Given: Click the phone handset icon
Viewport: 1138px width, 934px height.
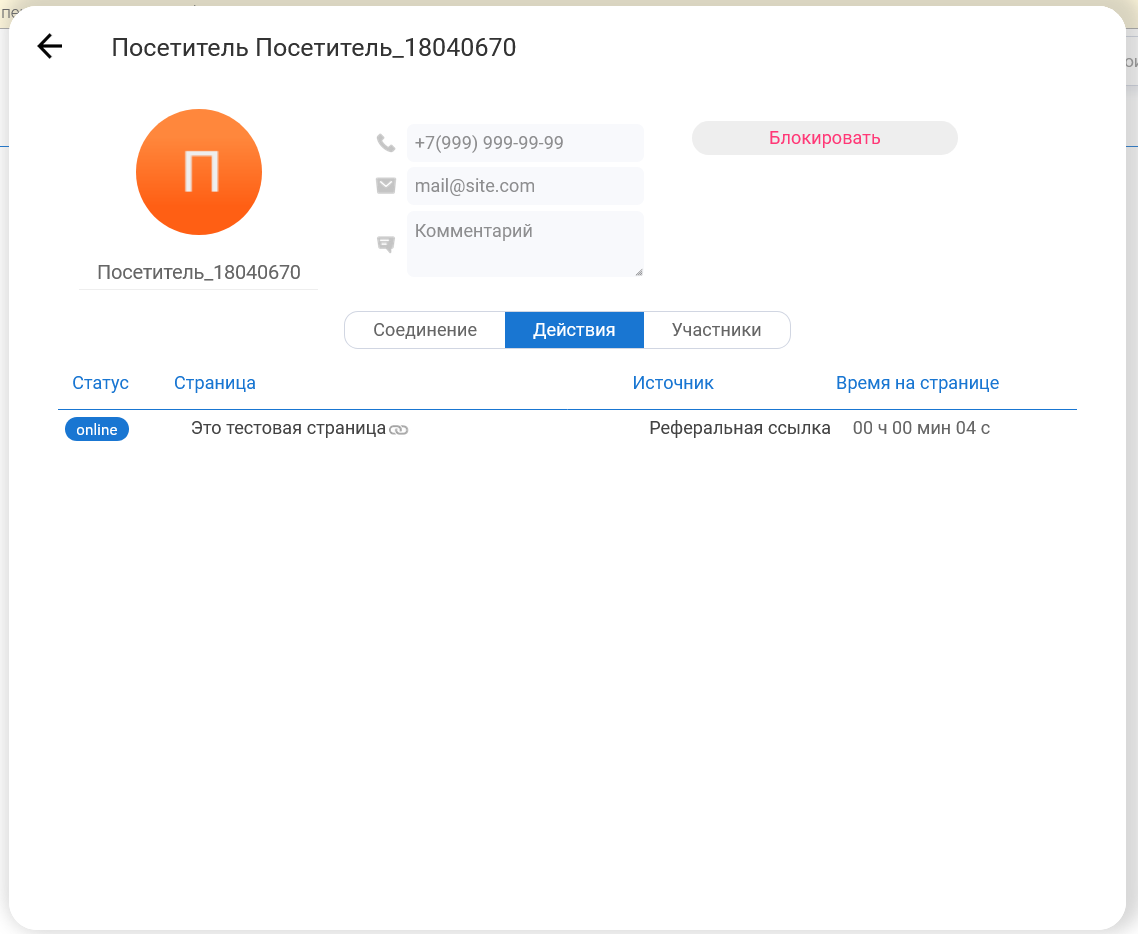Looking at the screenshot, I should click(x=386, y=143).
